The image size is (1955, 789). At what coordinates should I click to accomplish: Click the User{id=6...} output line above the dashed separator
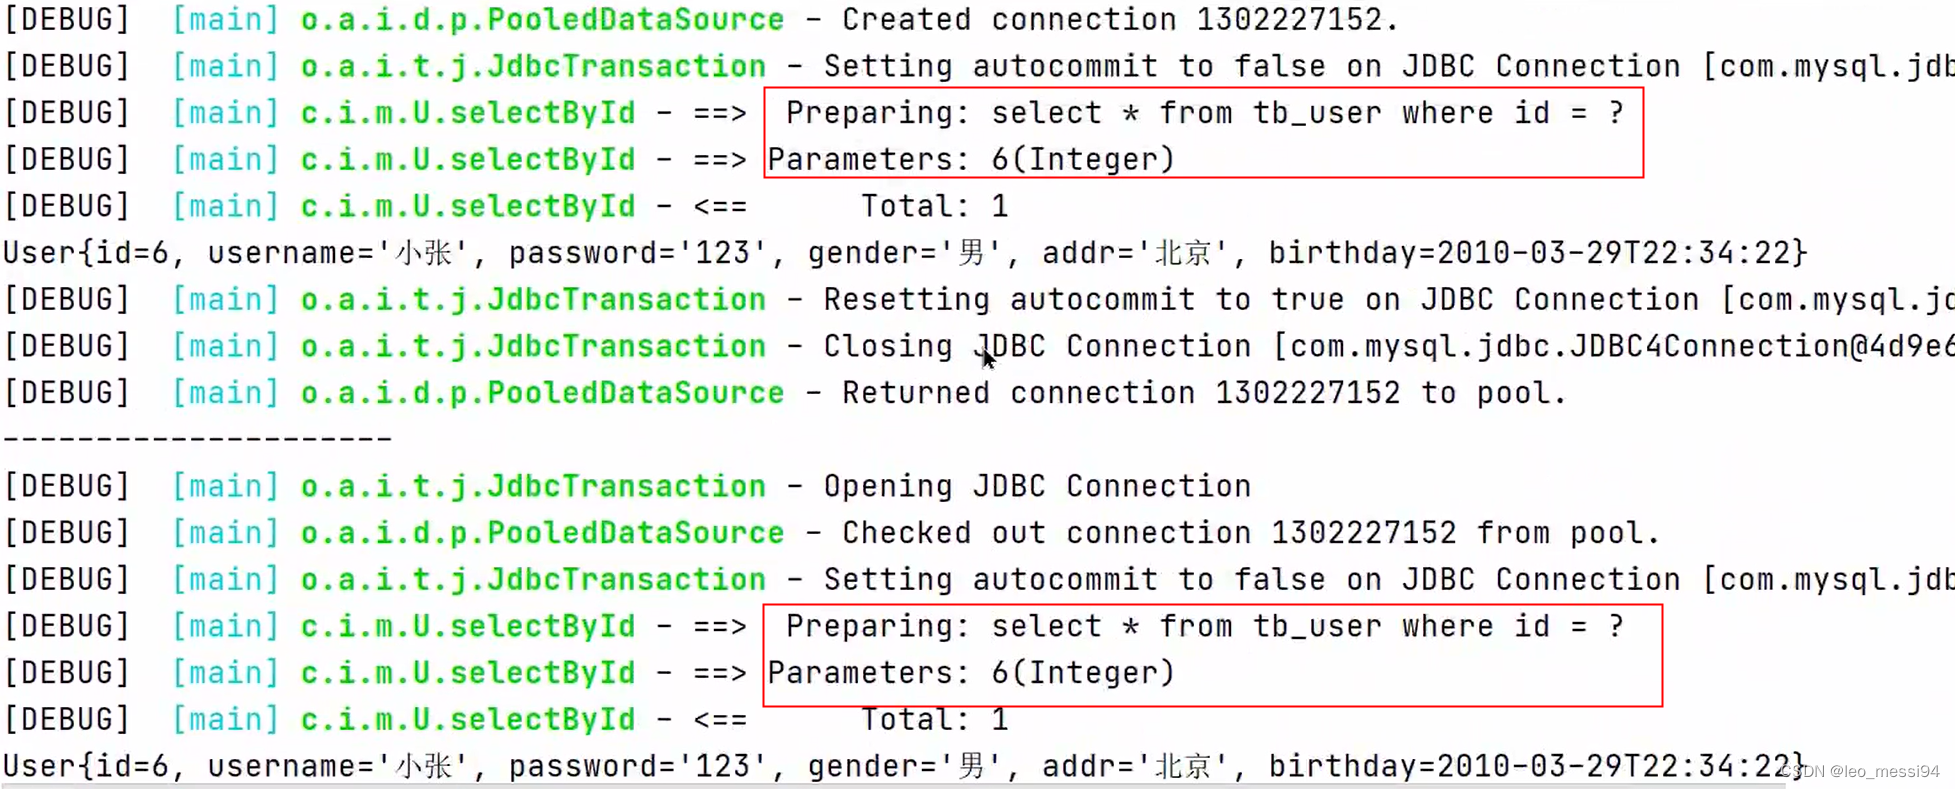(905, 253)
